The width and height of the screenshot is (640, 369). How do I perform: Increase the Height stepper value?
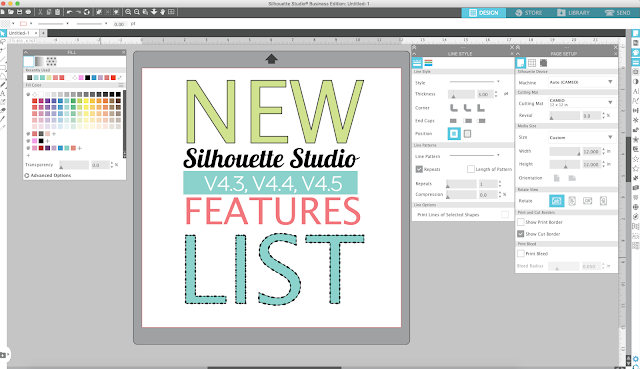[603, 162]
